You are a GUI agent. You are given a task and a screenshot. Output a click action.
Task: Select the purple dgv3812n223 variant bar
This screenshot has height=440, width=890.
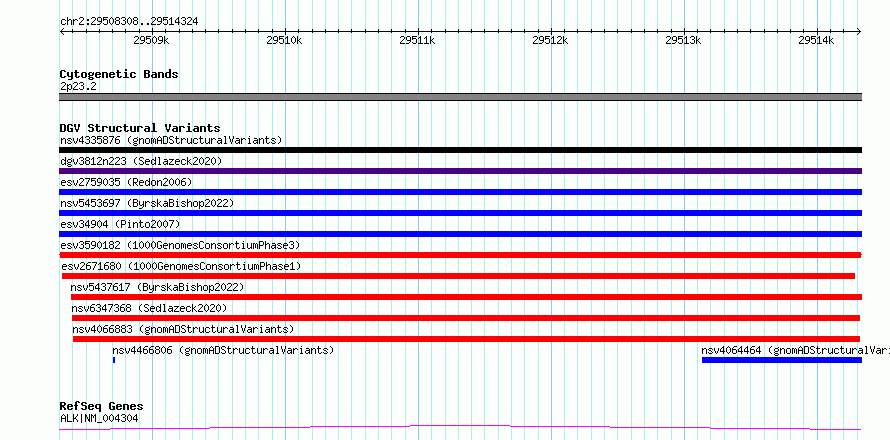point(460,171)
